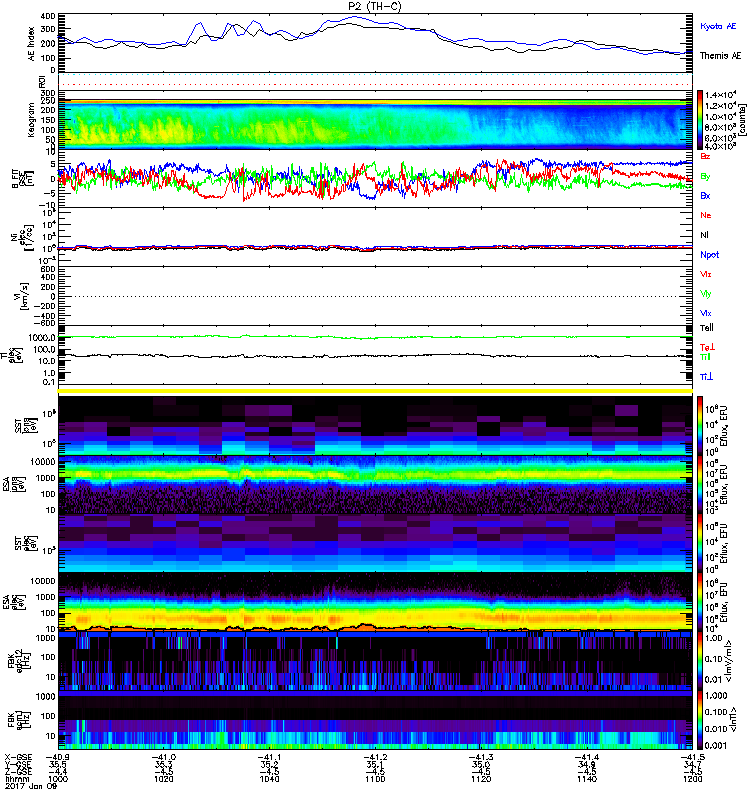
Task: Click the ESA electrons energy spectrogram panel
Action: (375, 602)
